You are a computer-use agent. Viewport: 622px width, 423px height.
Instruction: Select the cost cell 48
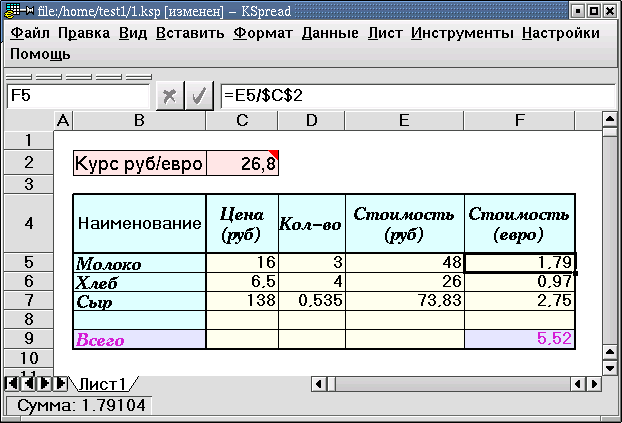[405, 263]
